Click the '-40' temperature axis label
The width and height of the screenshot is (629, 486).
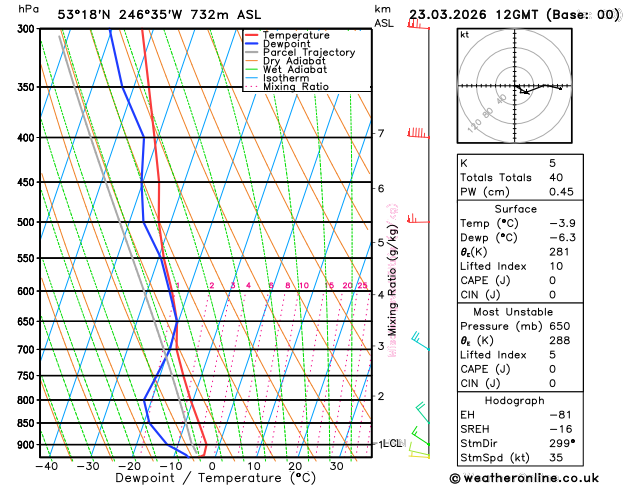47,466
